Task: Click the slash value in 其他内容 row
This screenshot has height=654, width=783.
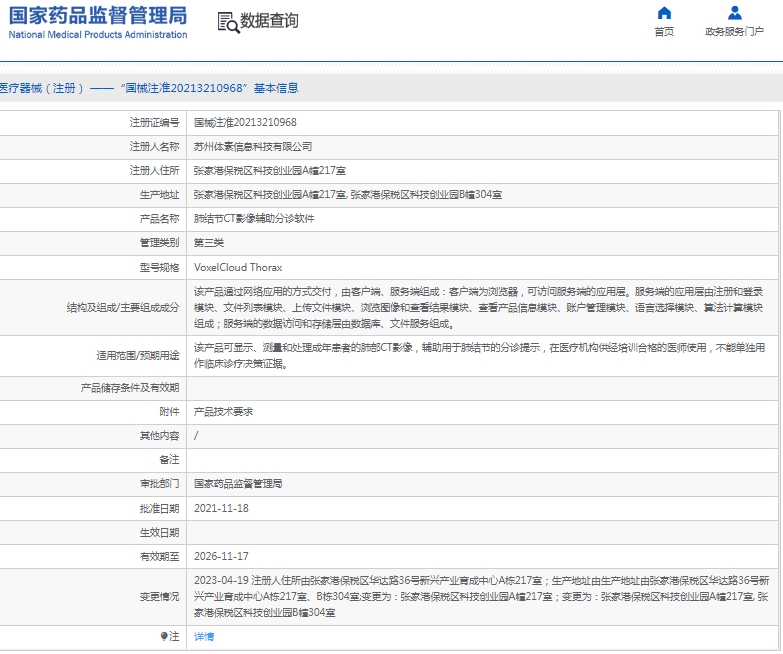Action: (x=196, y=435)
